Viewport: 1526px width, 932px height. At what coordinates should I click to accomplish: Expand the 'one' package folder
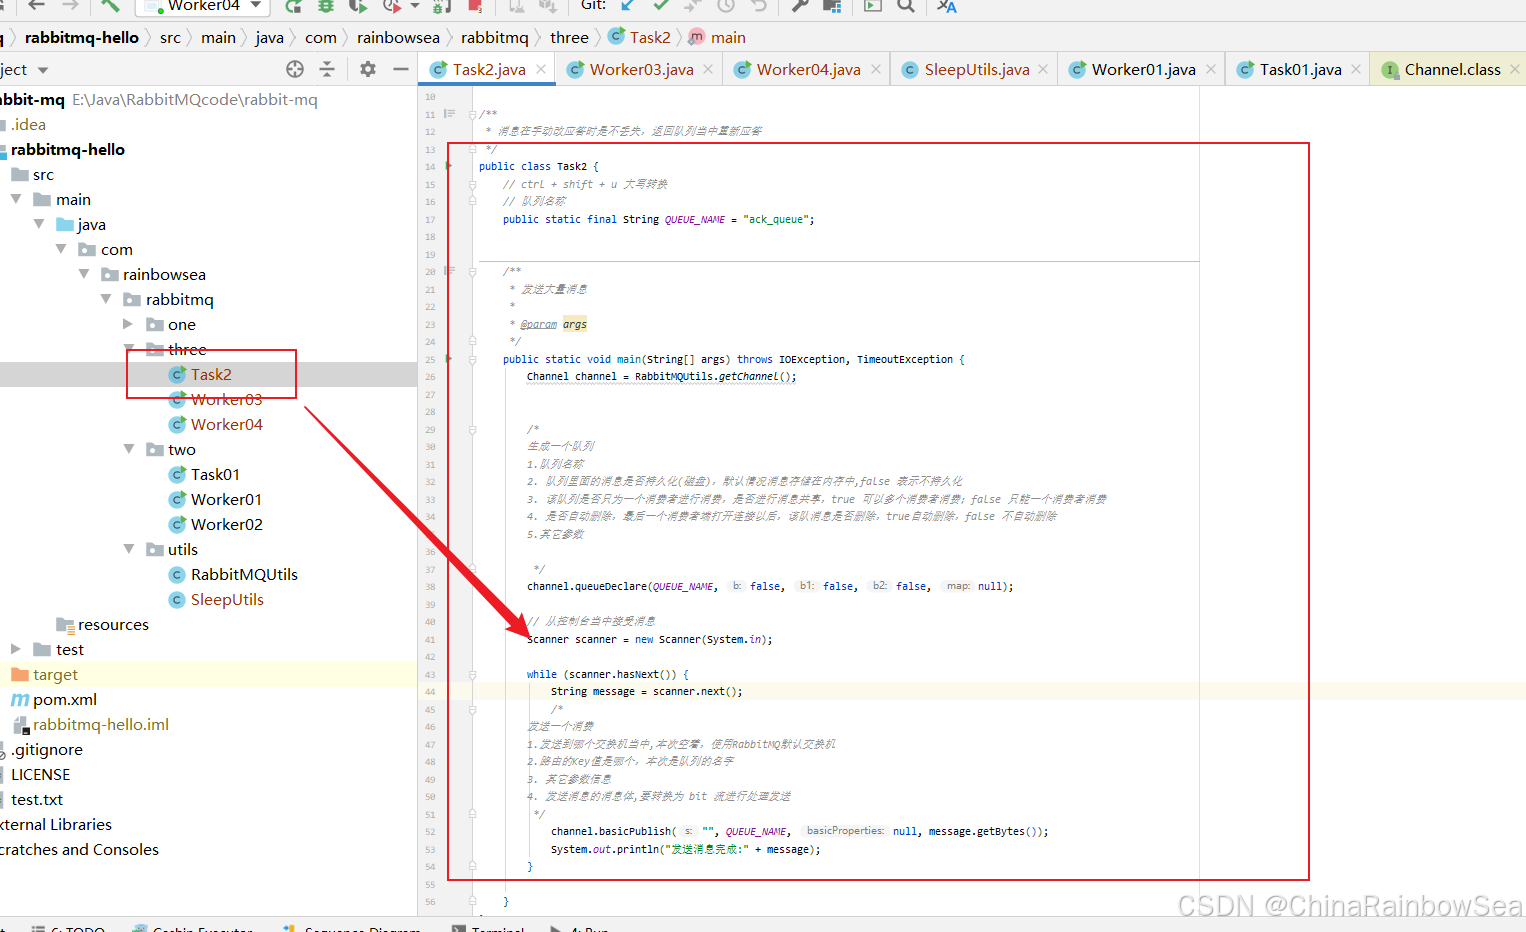click(128, 324)
